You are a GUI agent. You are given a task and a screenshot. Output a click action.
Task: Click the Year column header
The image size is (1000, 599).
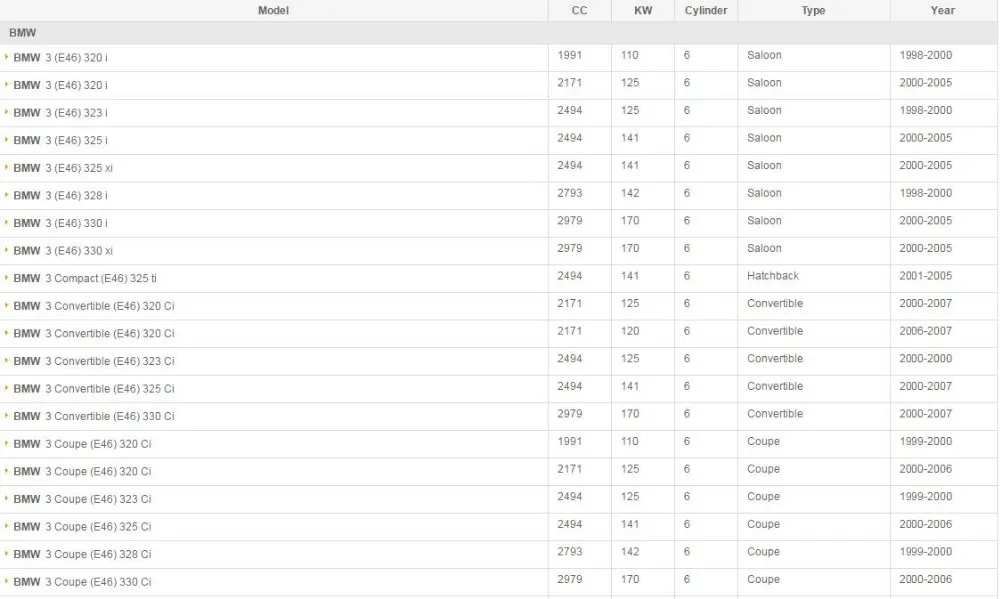point(943,10)
